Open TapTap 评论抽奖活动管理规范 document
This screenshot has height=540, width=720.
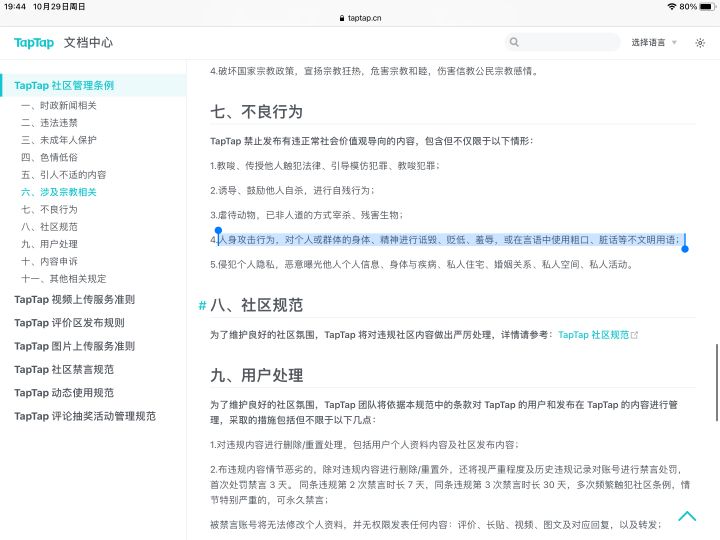85,416
